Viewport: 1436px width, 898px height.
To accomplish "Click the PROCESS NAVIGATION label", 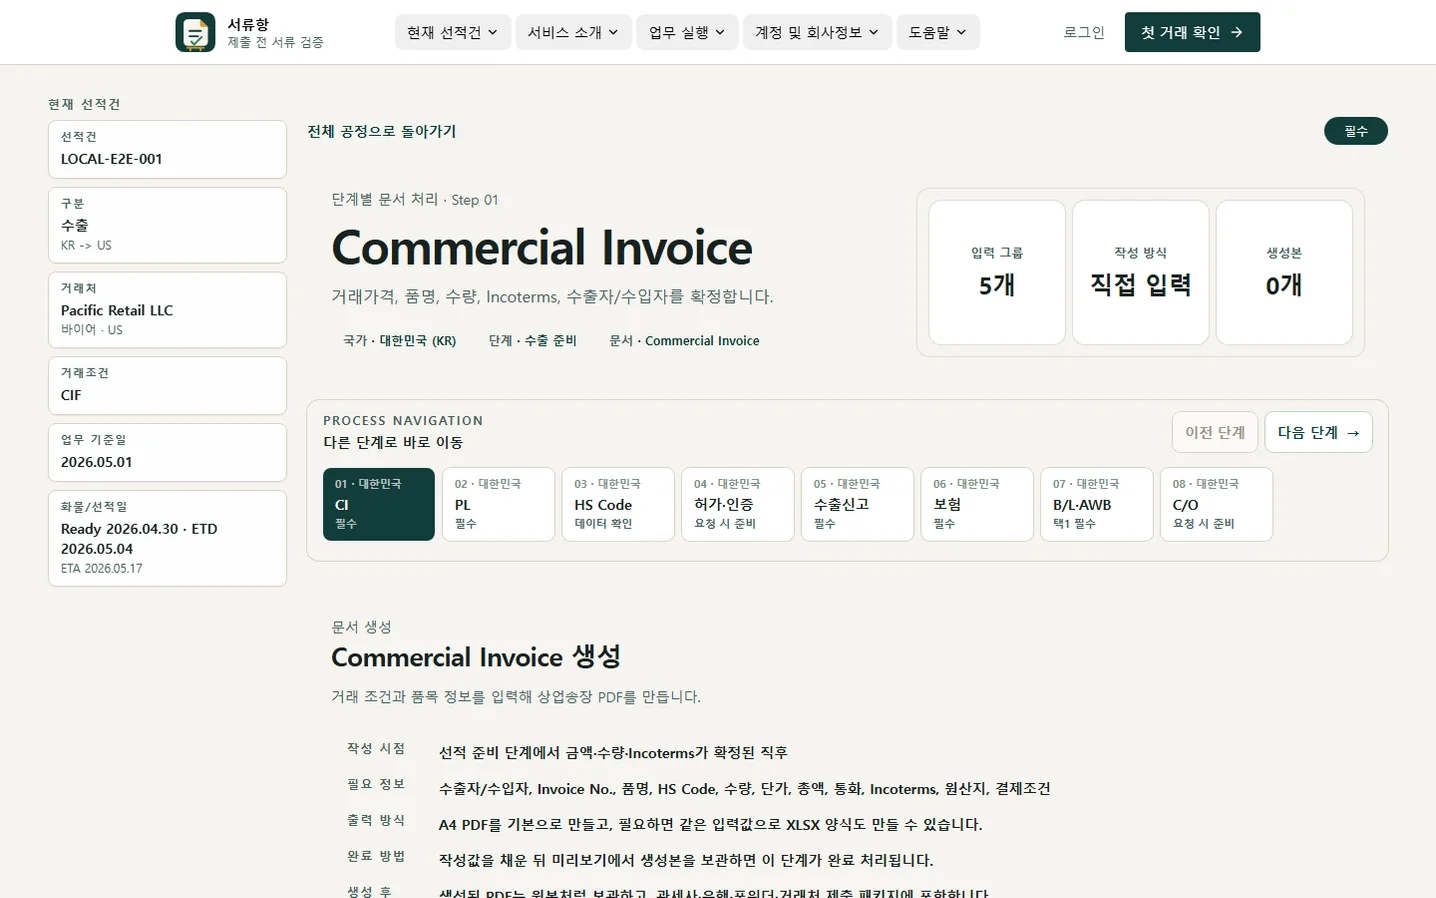I will click(x=403, y=421).
